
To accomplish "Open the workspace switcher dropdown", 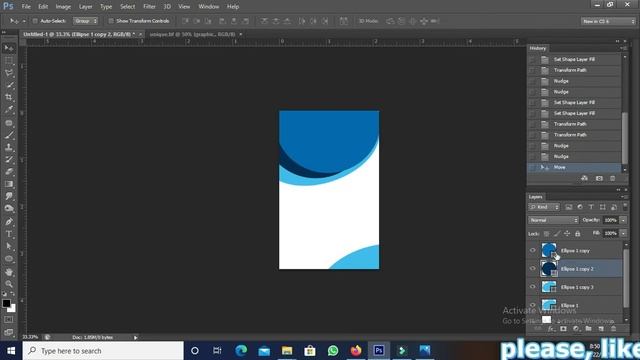I will (x=608, y=21).
